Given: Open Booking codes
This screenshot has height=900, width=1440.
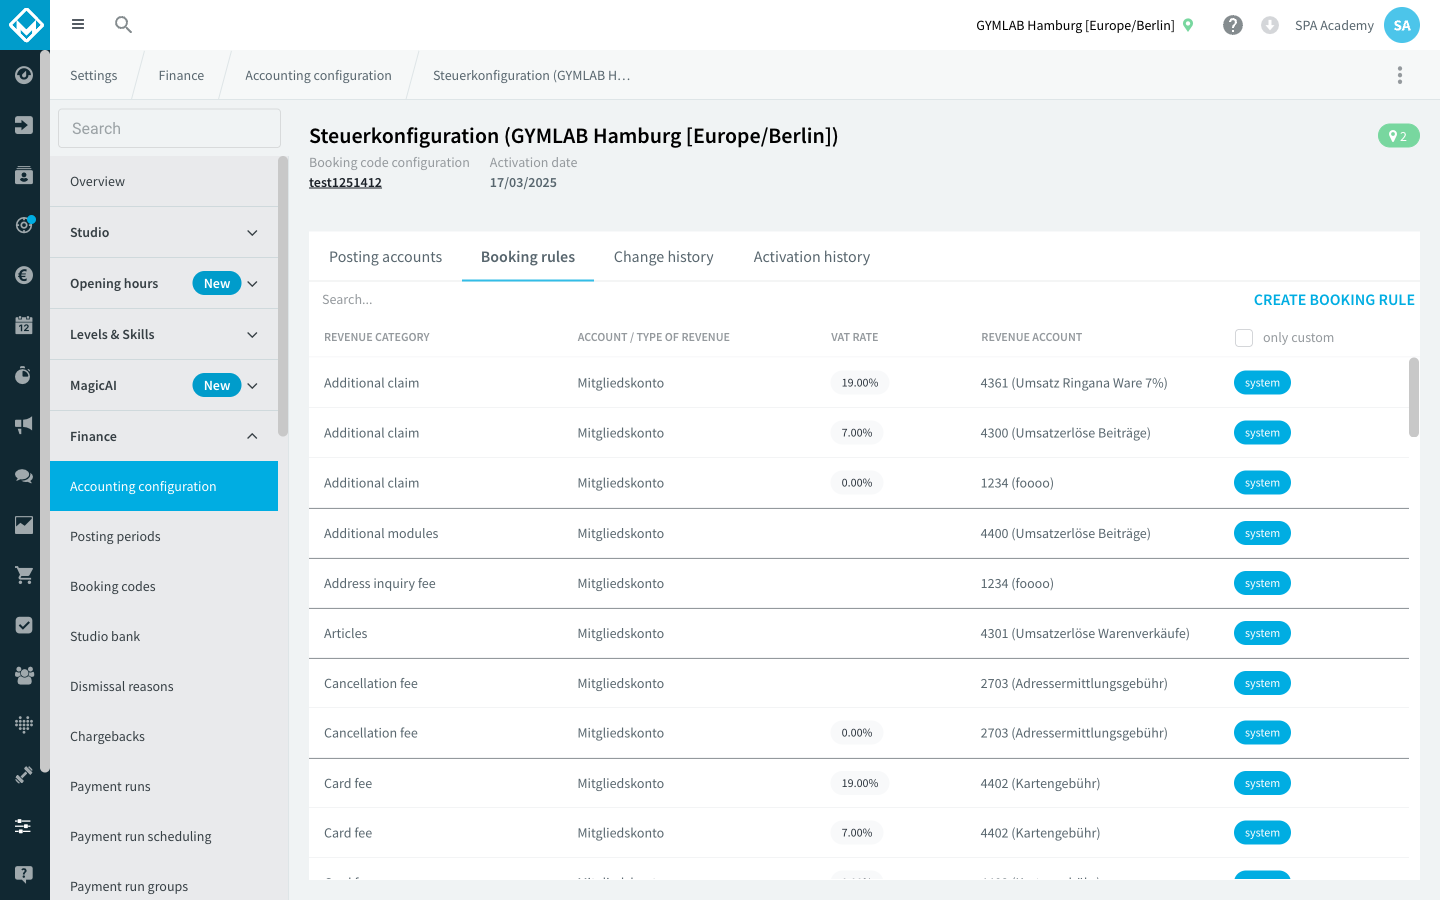Looking at the screenshot, I should [164, 586].
